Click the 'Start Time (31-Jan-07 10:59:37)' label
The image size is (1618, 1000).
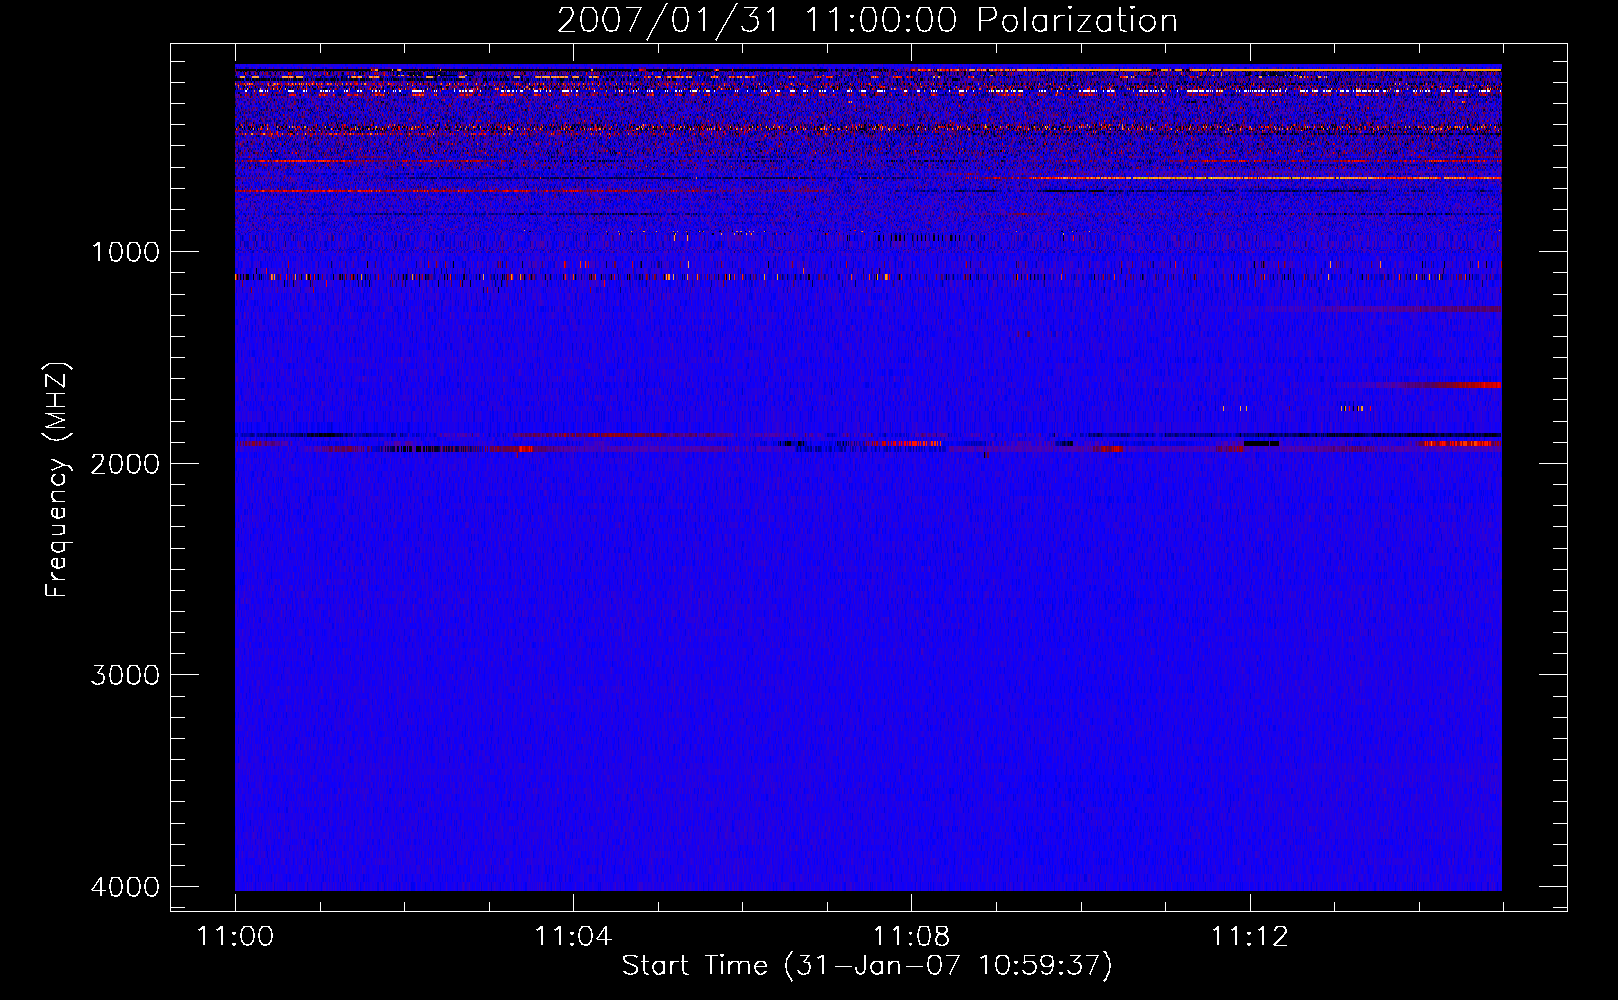tap(867, 966)
